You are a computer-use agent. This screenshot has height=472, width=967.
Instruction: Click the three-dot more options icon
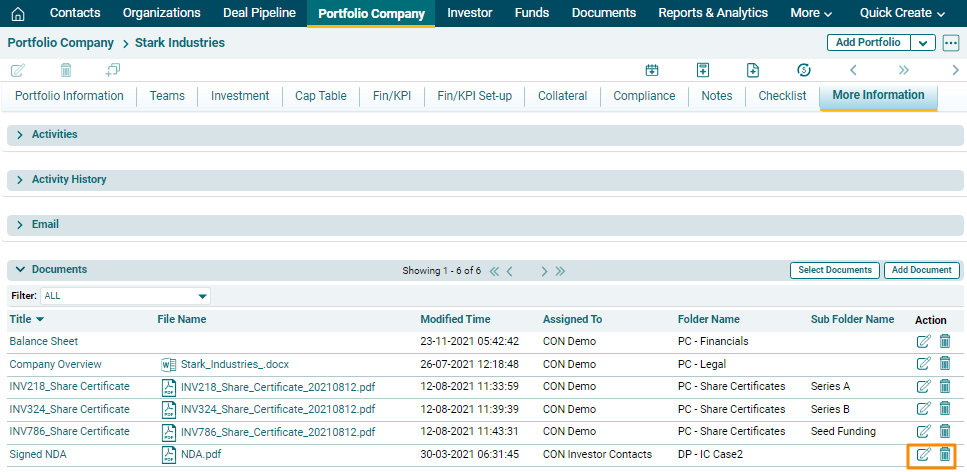coord(950,43)
